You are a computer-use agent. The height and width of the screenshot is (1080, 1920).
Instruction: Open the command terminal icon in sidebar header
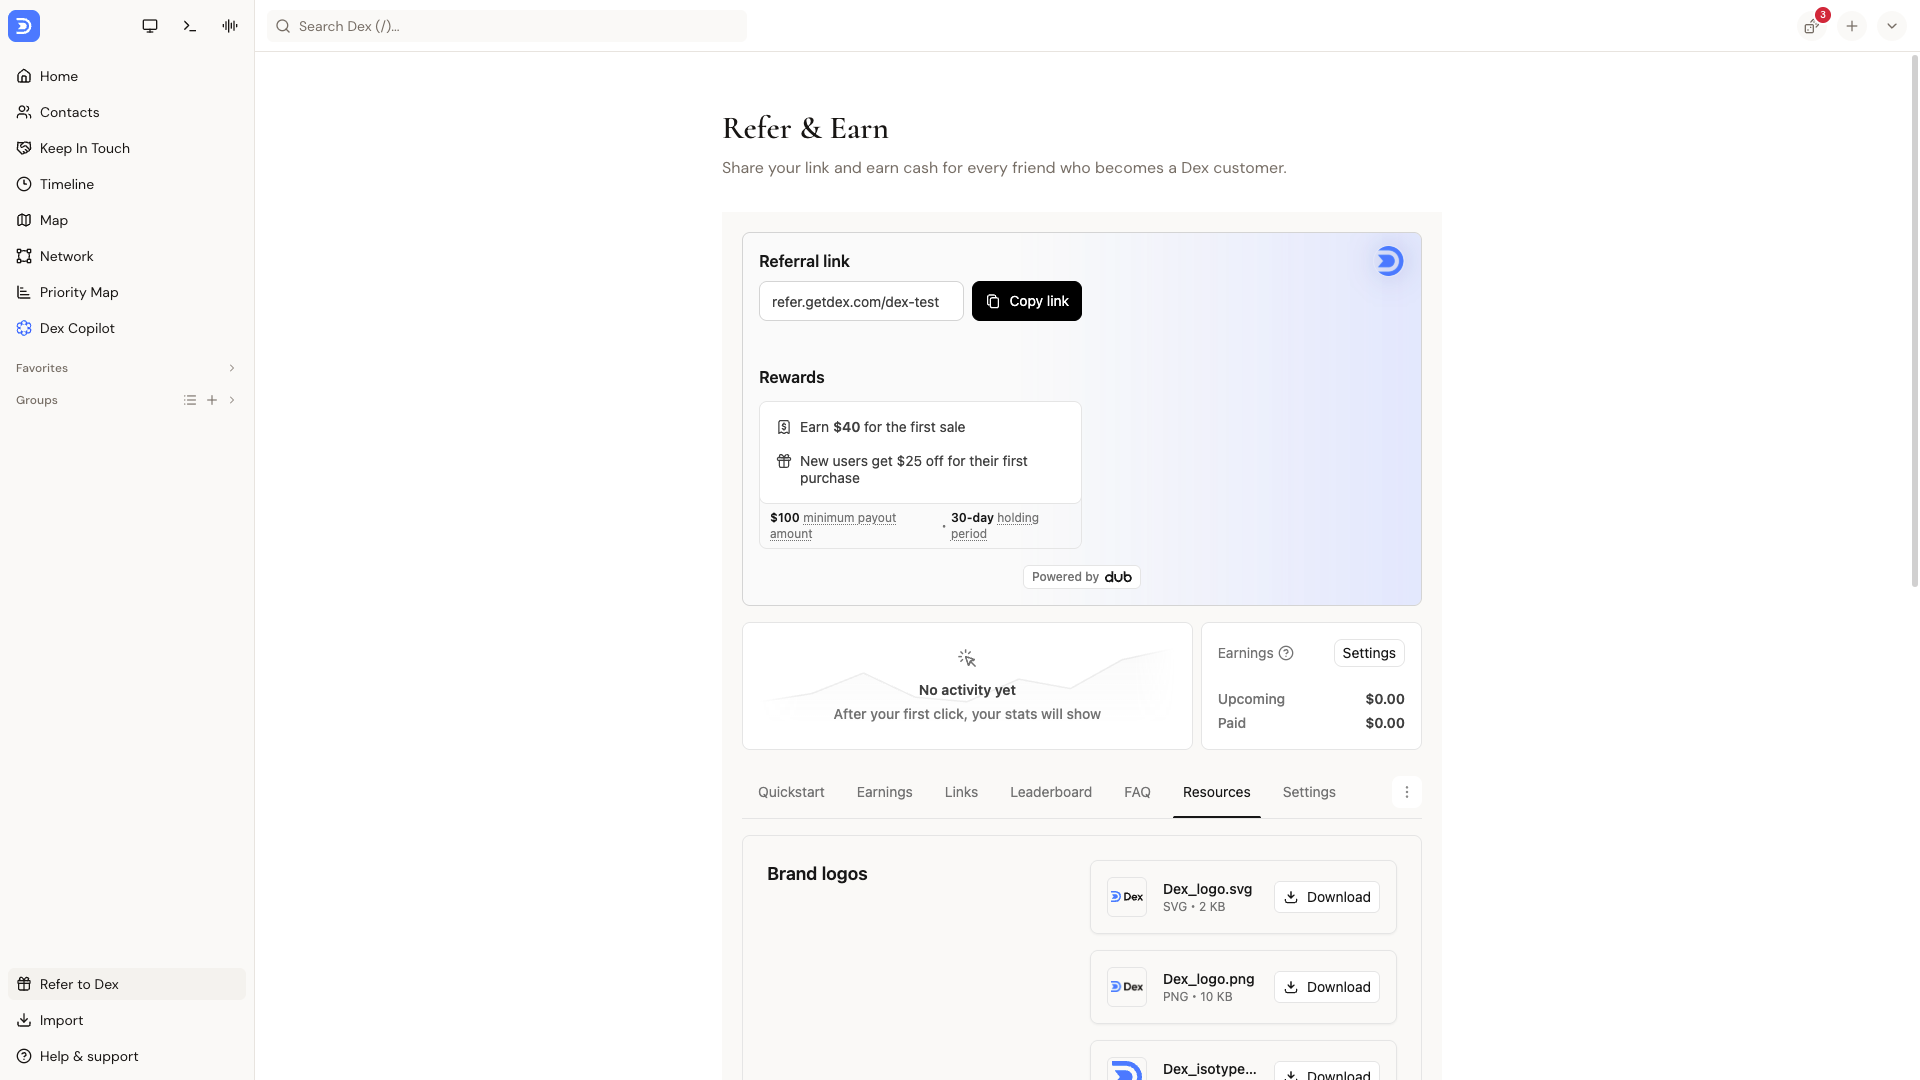click(190, 26)
